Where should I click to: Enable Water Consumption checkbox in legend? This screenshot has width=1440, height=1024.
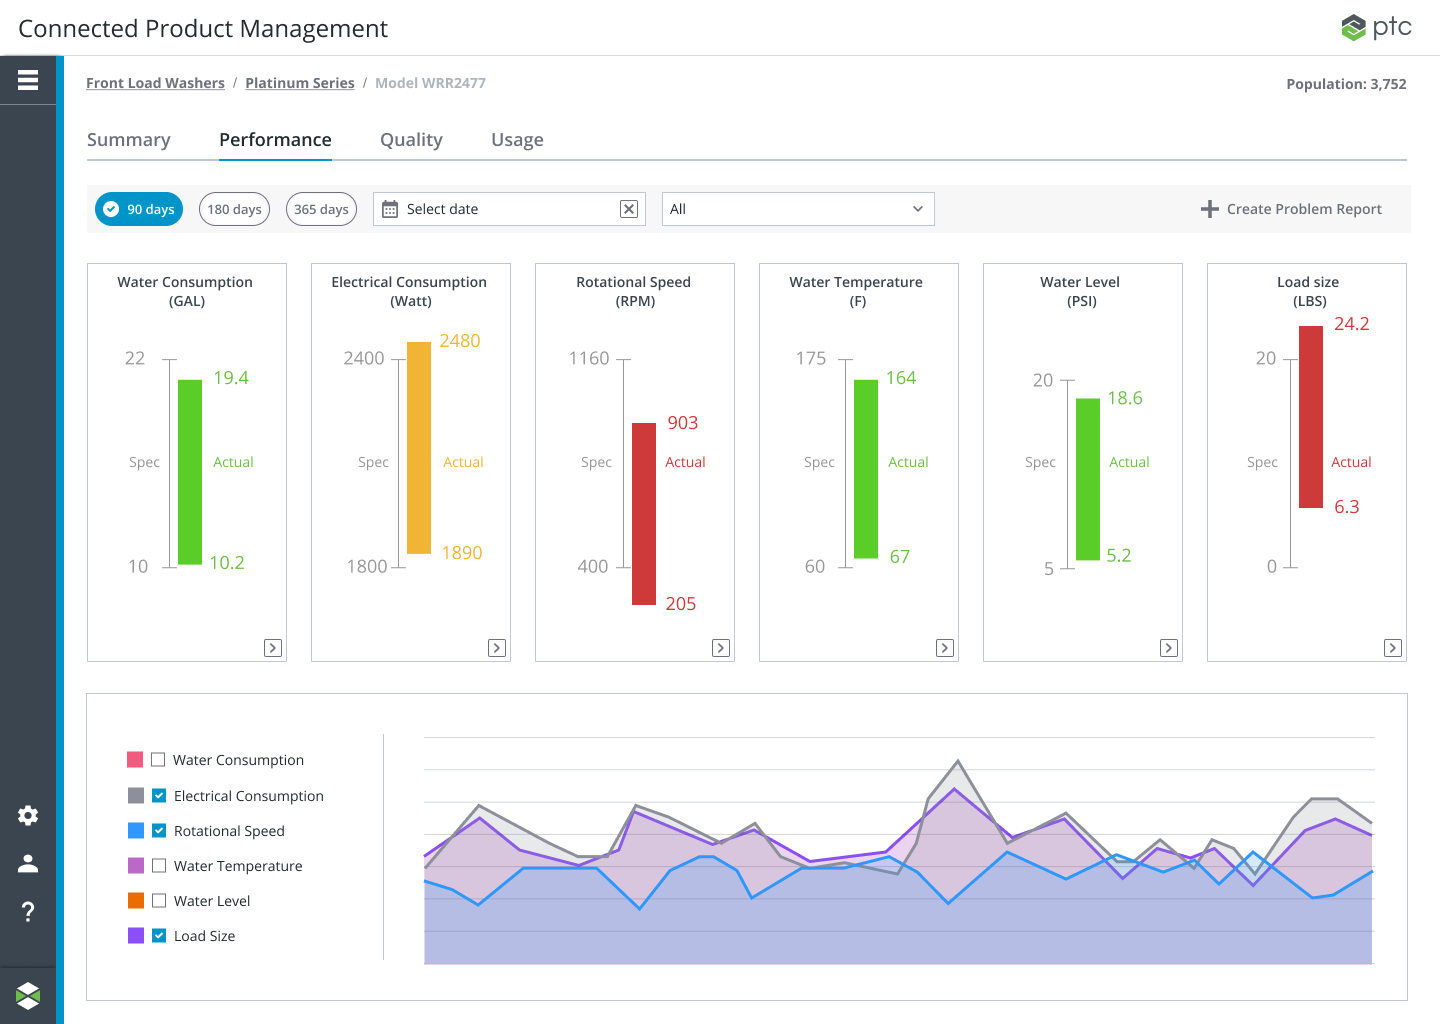[158, 760]
